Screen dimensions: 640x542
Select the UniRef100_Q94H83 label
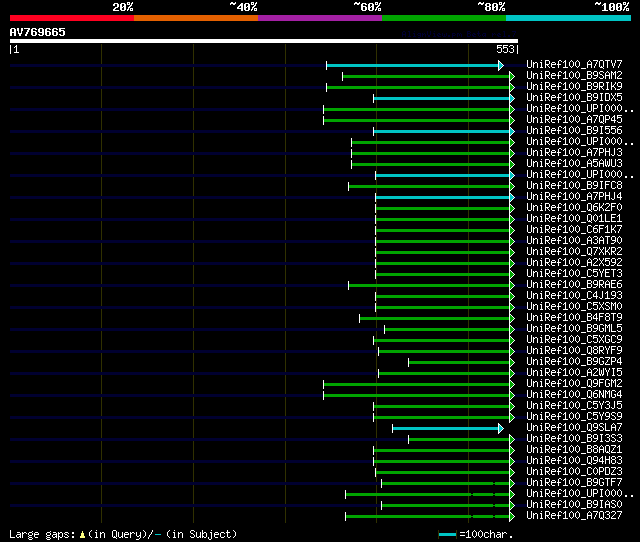point(574,461)
